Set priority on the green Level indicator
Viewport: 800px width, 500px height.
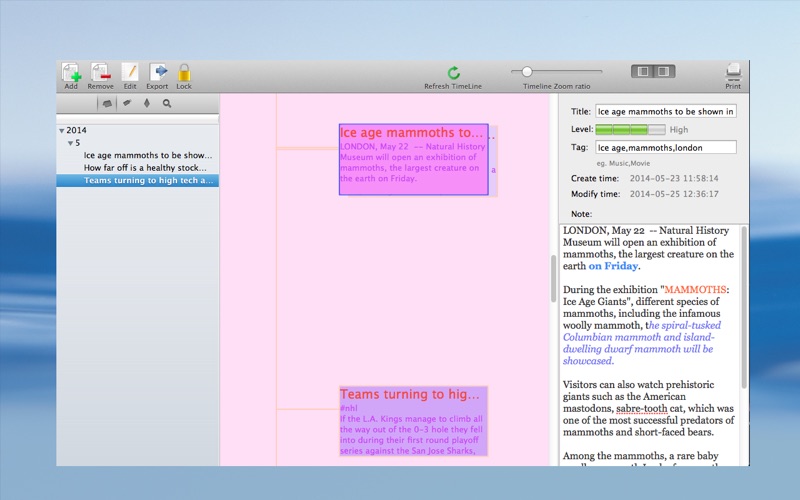[631, 130]
